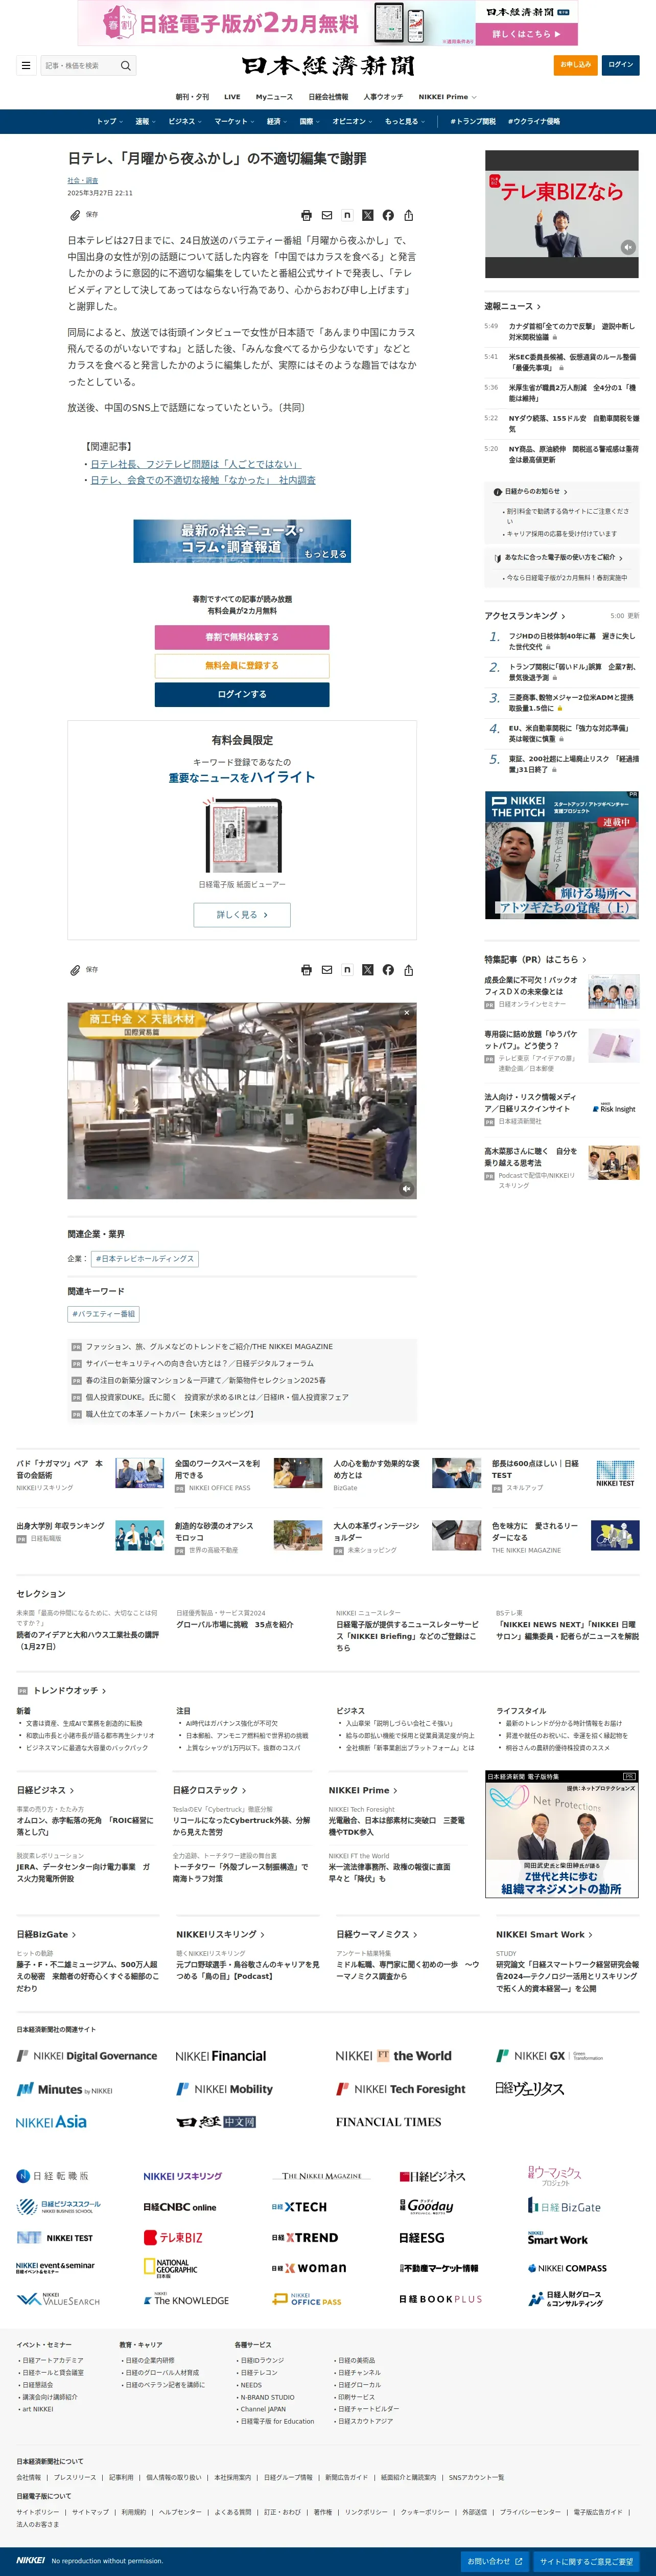Click サイトに関するご意見ご要望 button

(x=587, y=2561)
